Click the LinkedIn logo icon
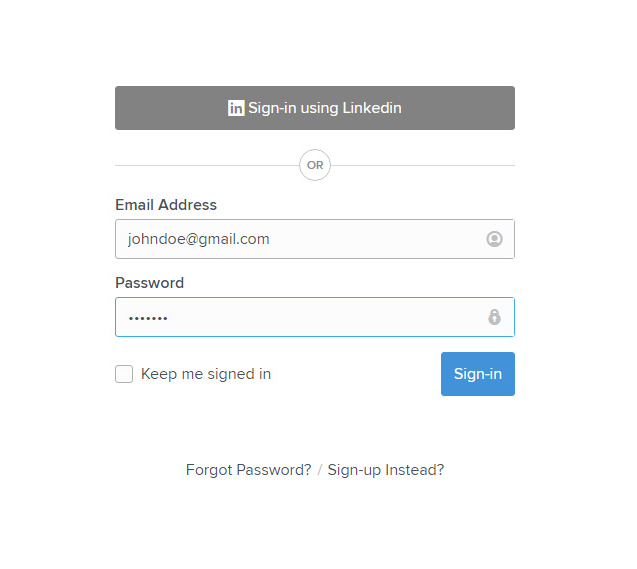 click(x=236, y=108)
